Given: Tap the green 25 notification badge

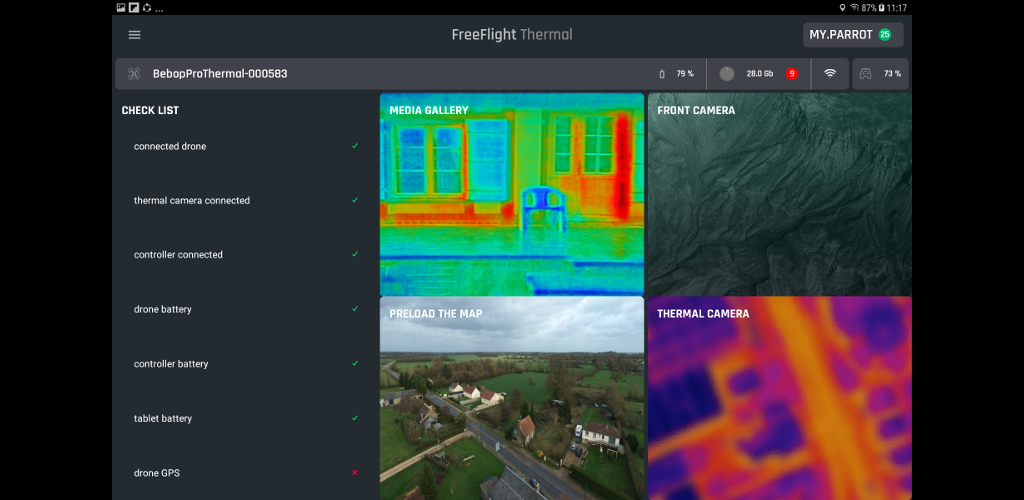Looking at the screenshot, I should tap(884, 35).
